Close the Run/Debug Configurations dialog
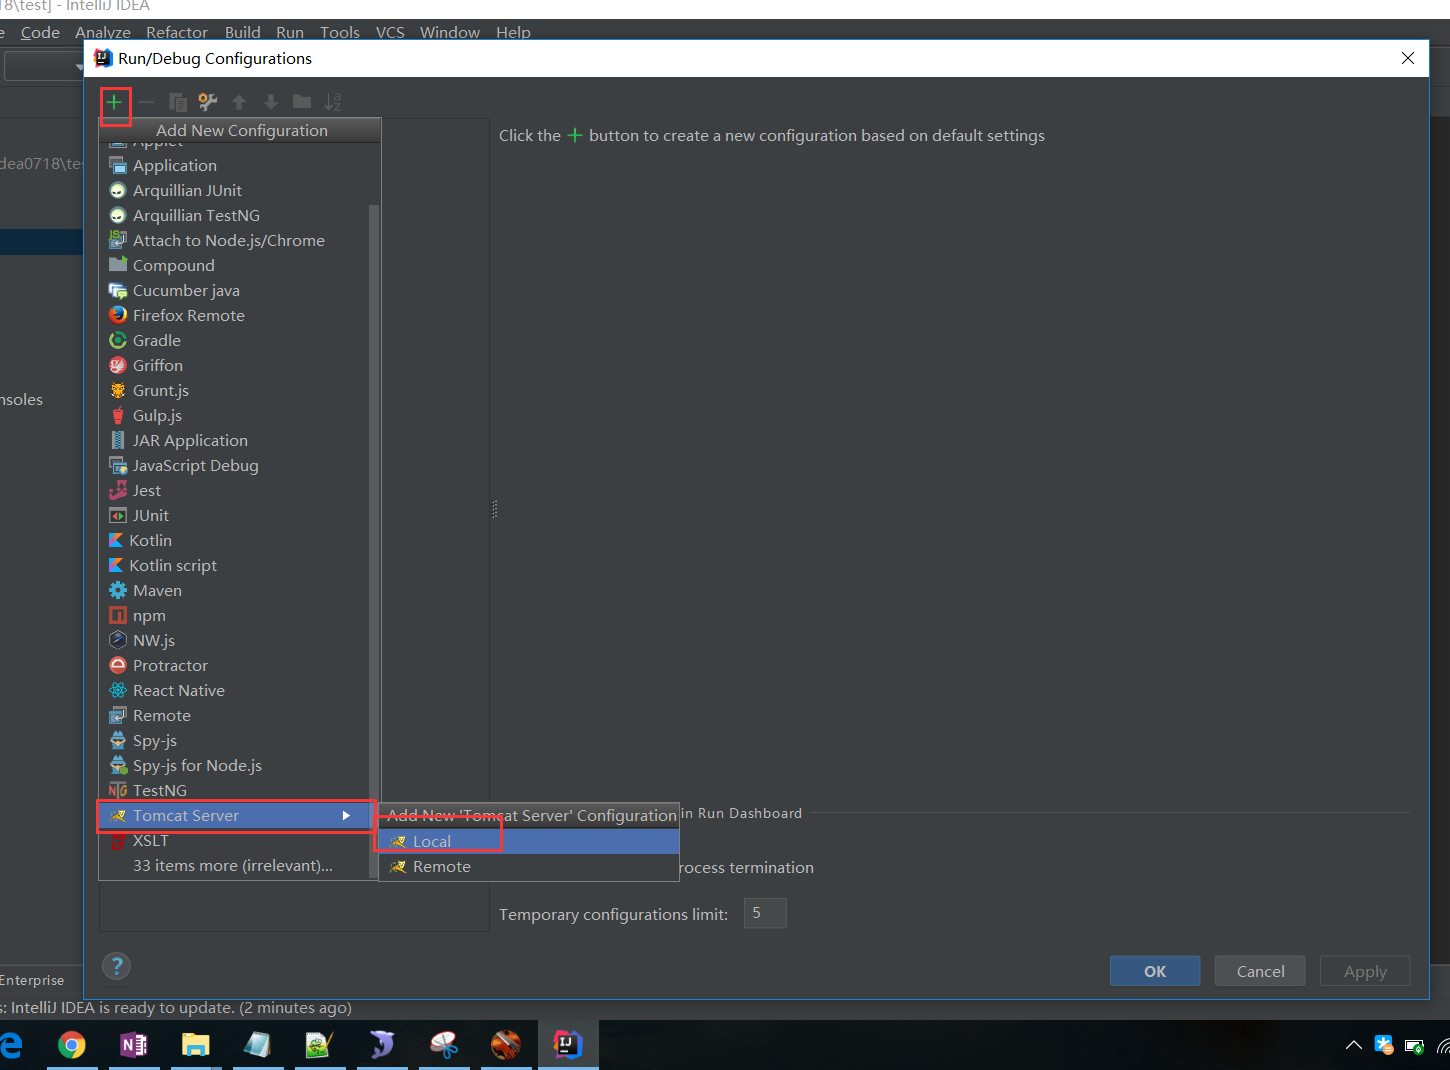Screen dimensions: 1450x1070 (1408, 58)
